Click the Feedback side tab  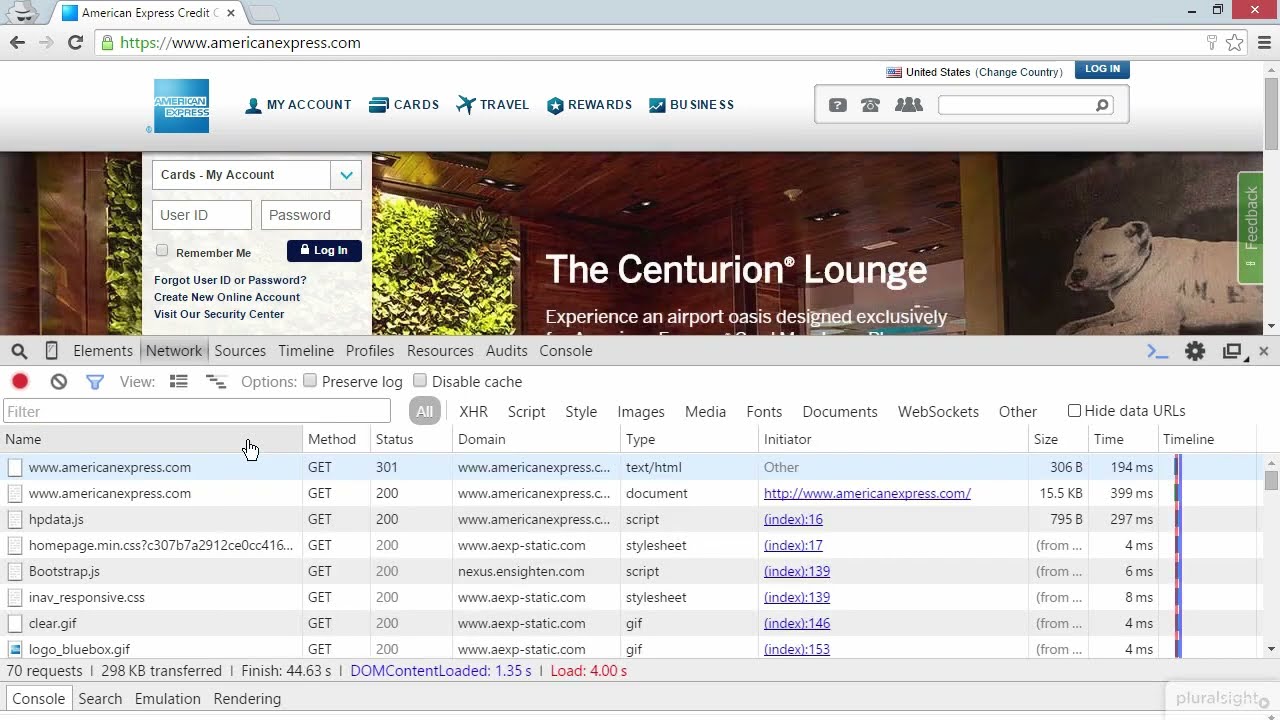[x=1250, y=228]
